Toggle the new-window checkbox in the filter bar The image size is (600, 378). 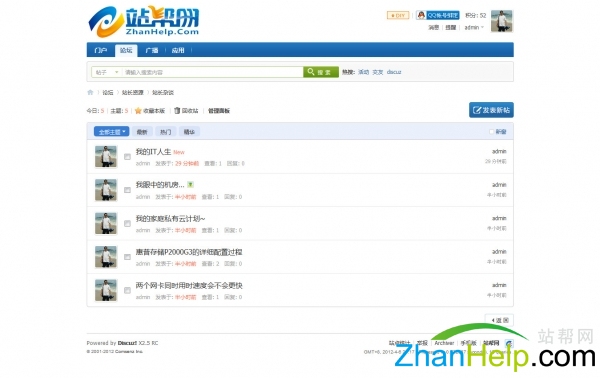click(x=492, y=132)
